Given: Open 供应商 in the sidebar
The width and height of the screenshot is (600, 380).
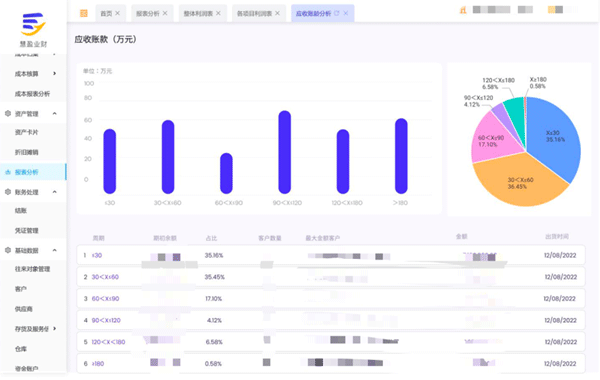Looking at the screenshot, I should 24,309.
